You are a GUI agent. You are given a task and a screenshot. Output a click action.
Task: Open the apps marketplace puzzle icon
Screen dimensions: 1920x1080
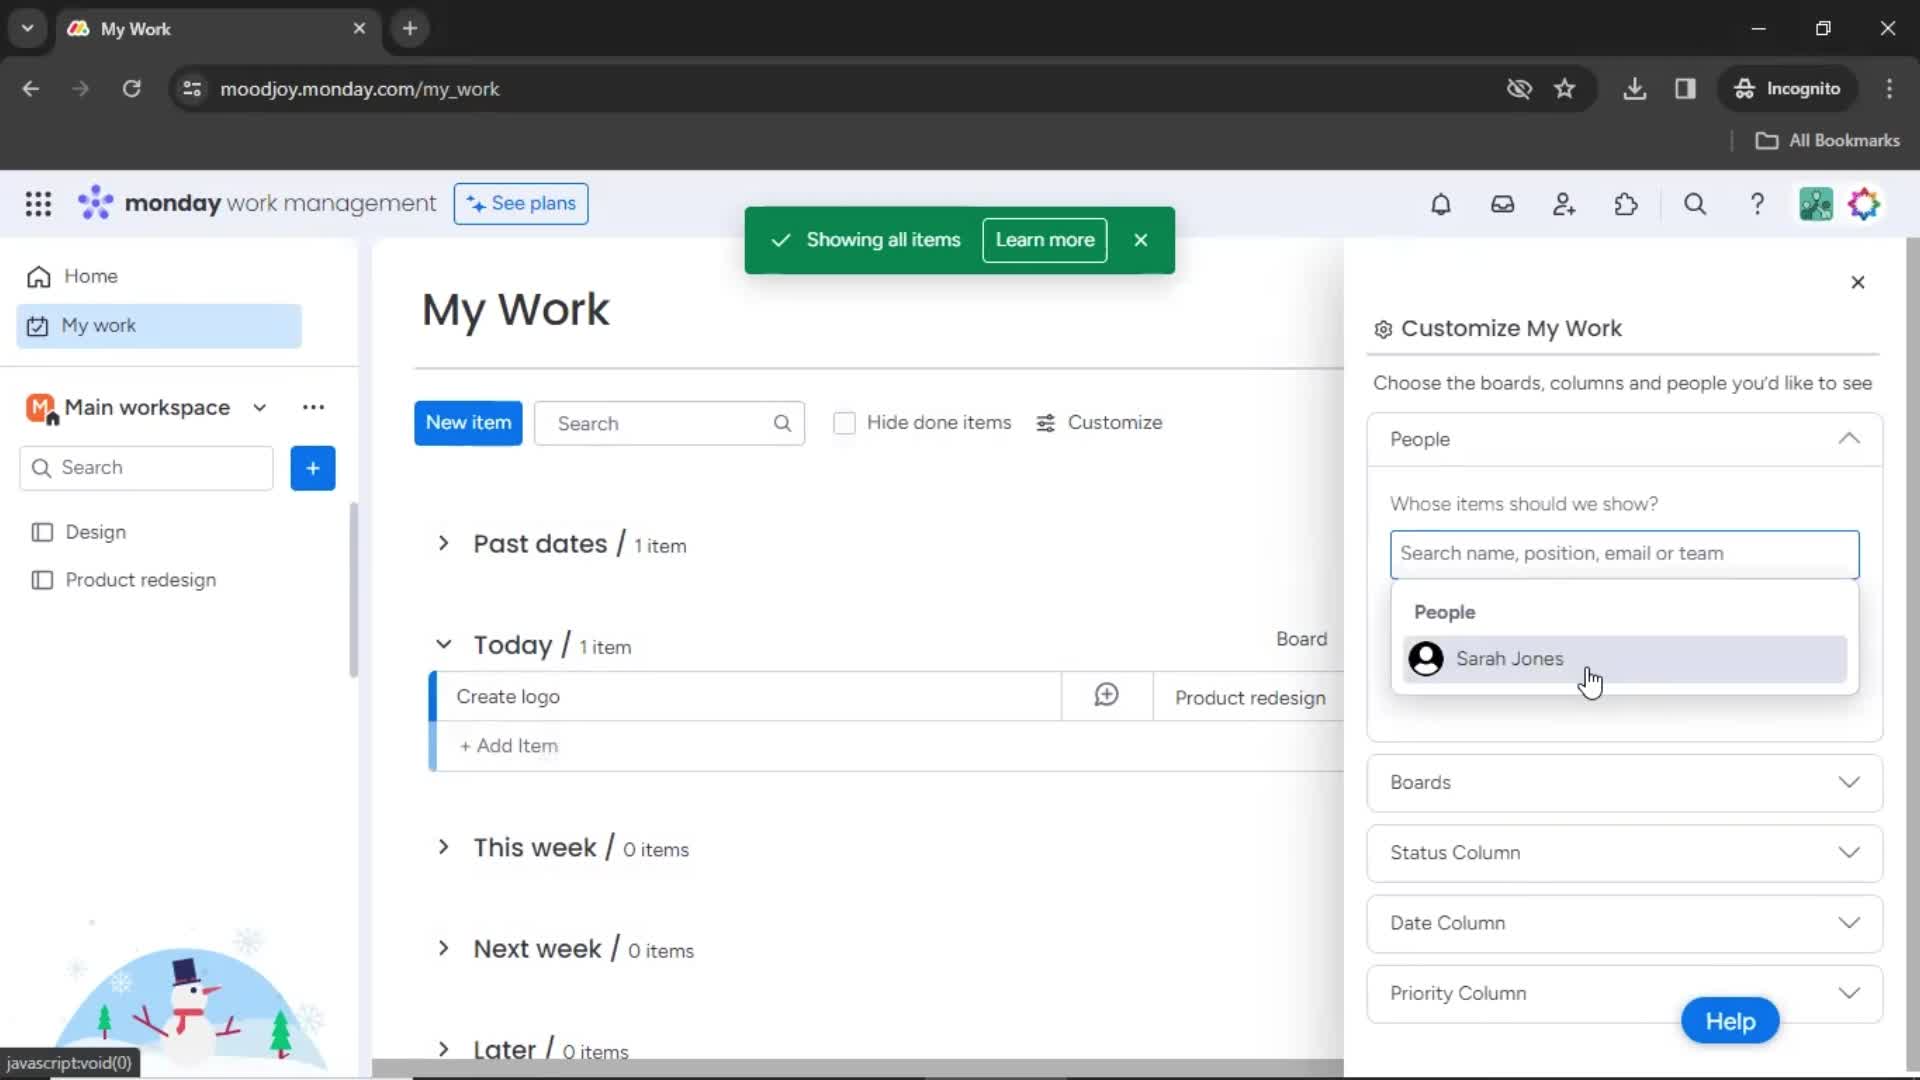click(x=1626, y=204)
